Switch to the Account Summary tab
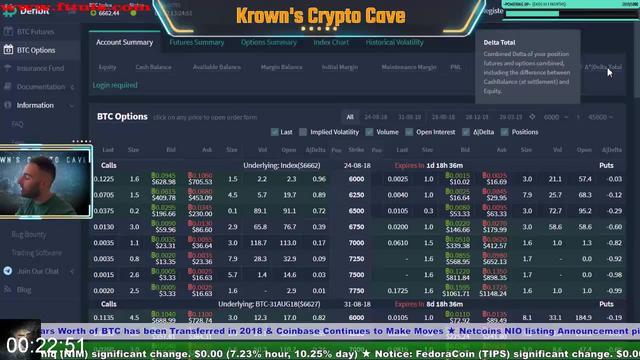640x360 pixels. pos(124,42)
